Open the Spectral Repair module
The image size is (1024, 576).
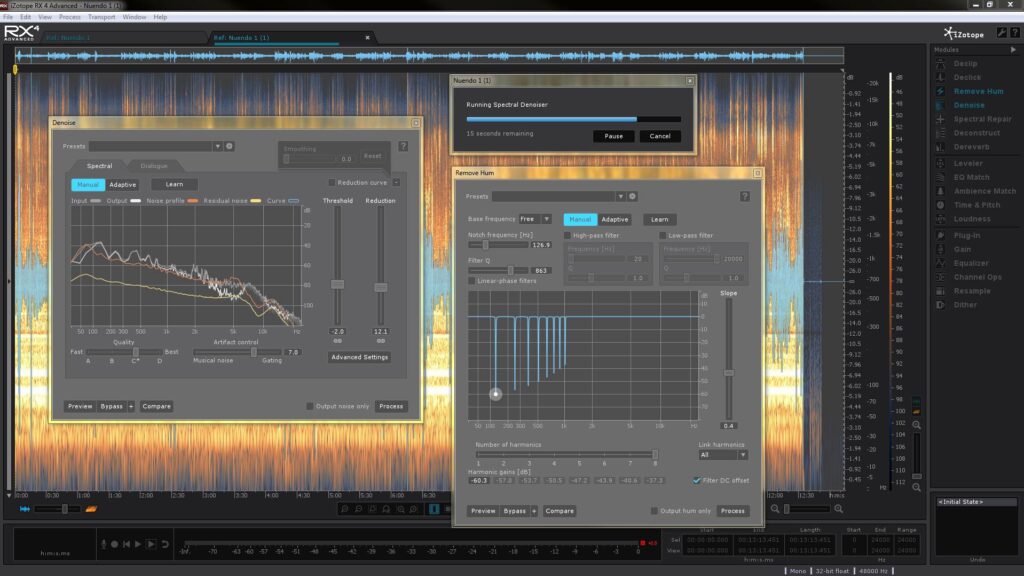tap(983, 119)
